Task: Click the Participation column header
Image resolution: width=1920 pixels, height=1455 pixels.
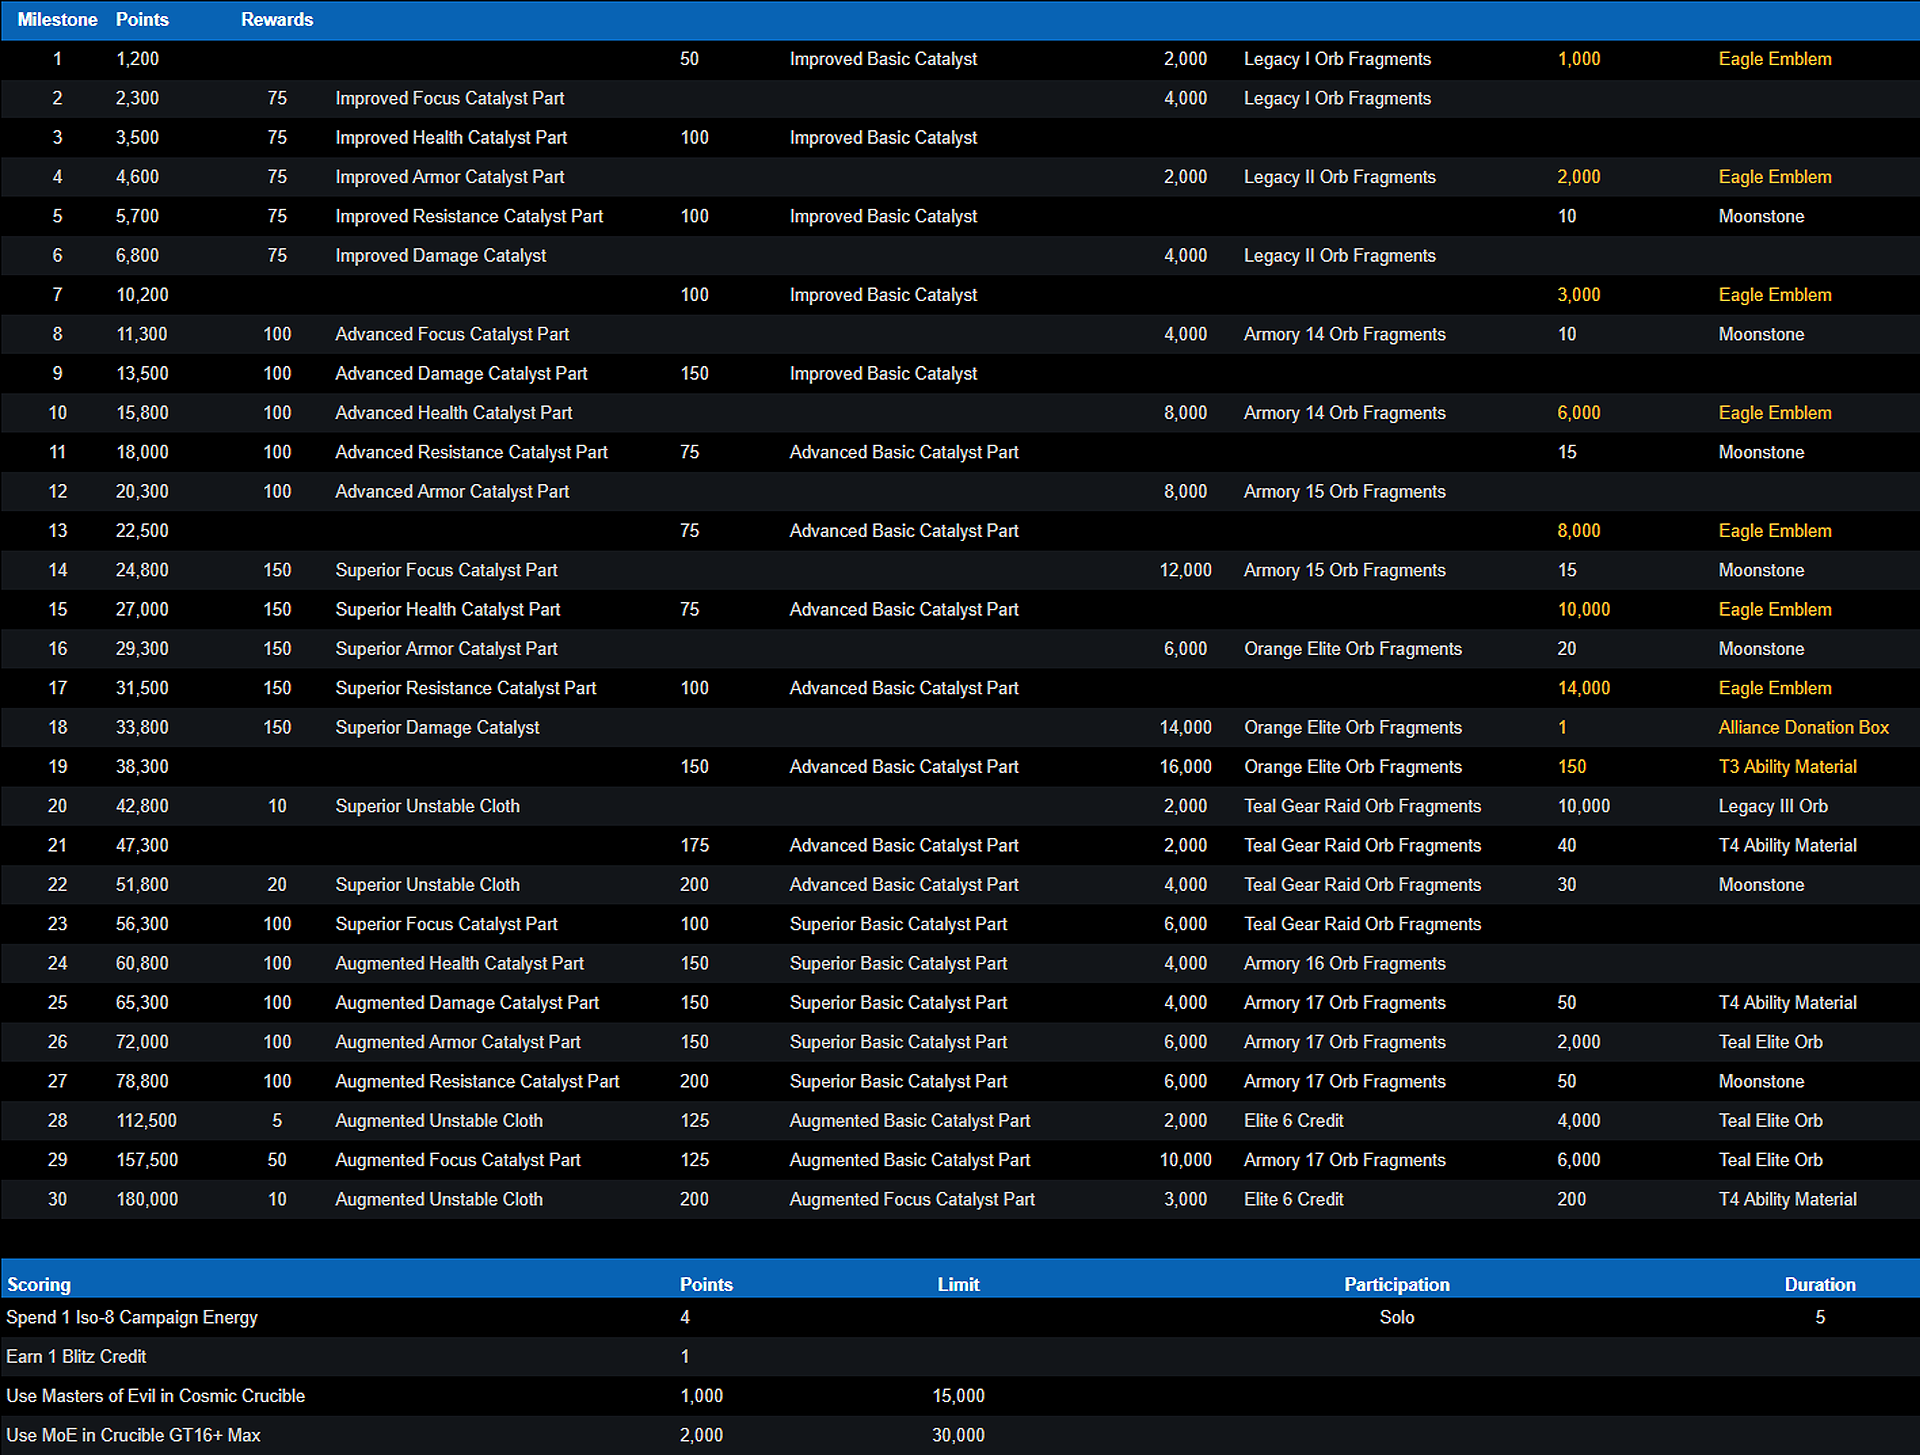Action: 1396,1284
